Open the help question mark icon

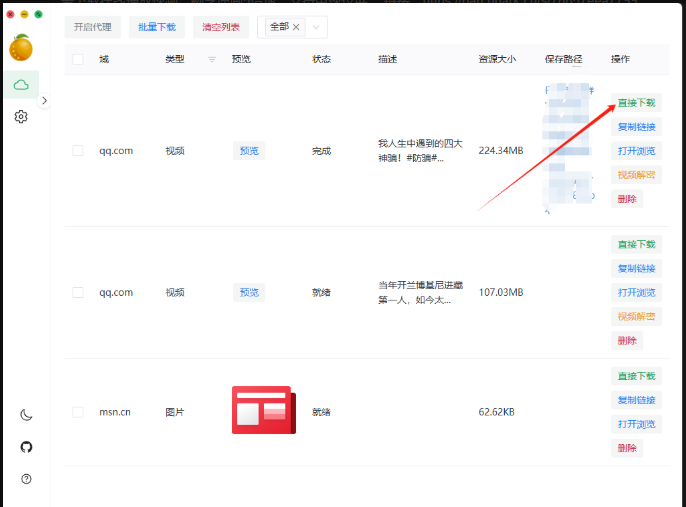[x=26, y=479]
